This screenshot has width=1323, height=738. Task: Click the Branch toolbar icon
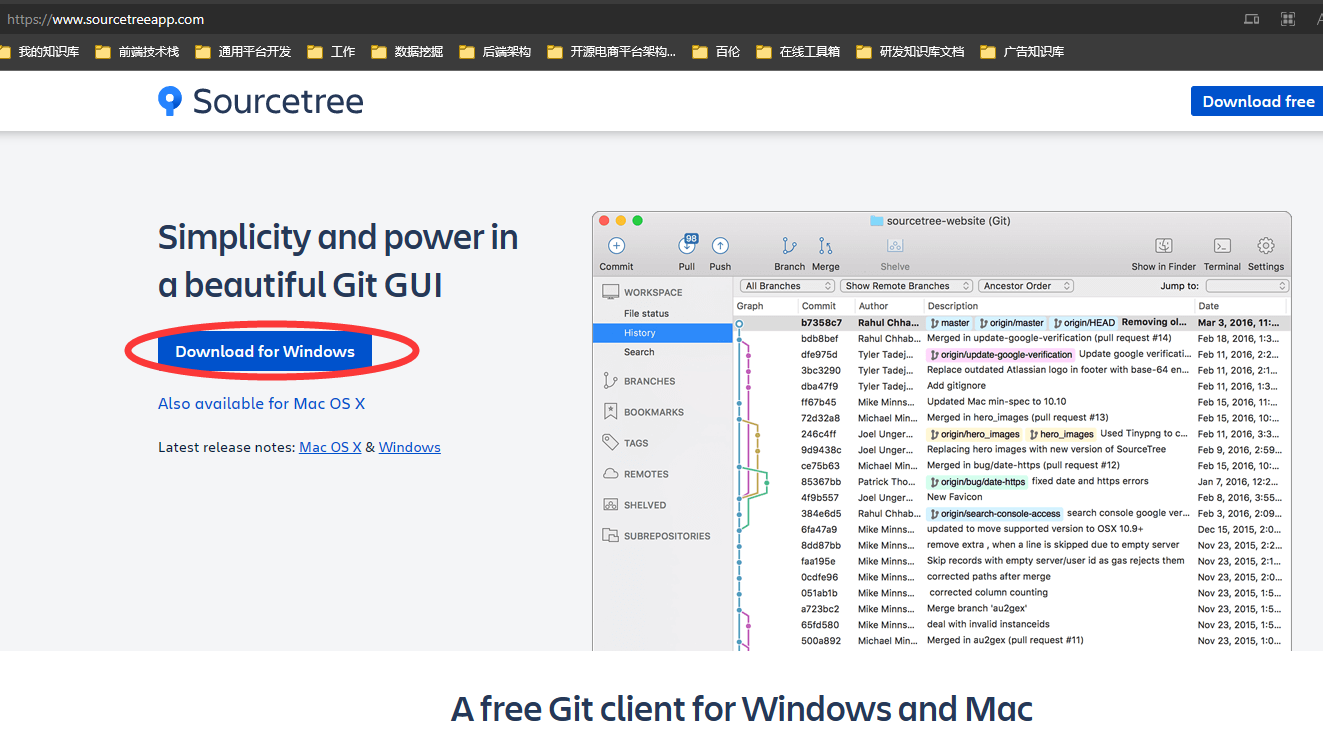point(789,246)
